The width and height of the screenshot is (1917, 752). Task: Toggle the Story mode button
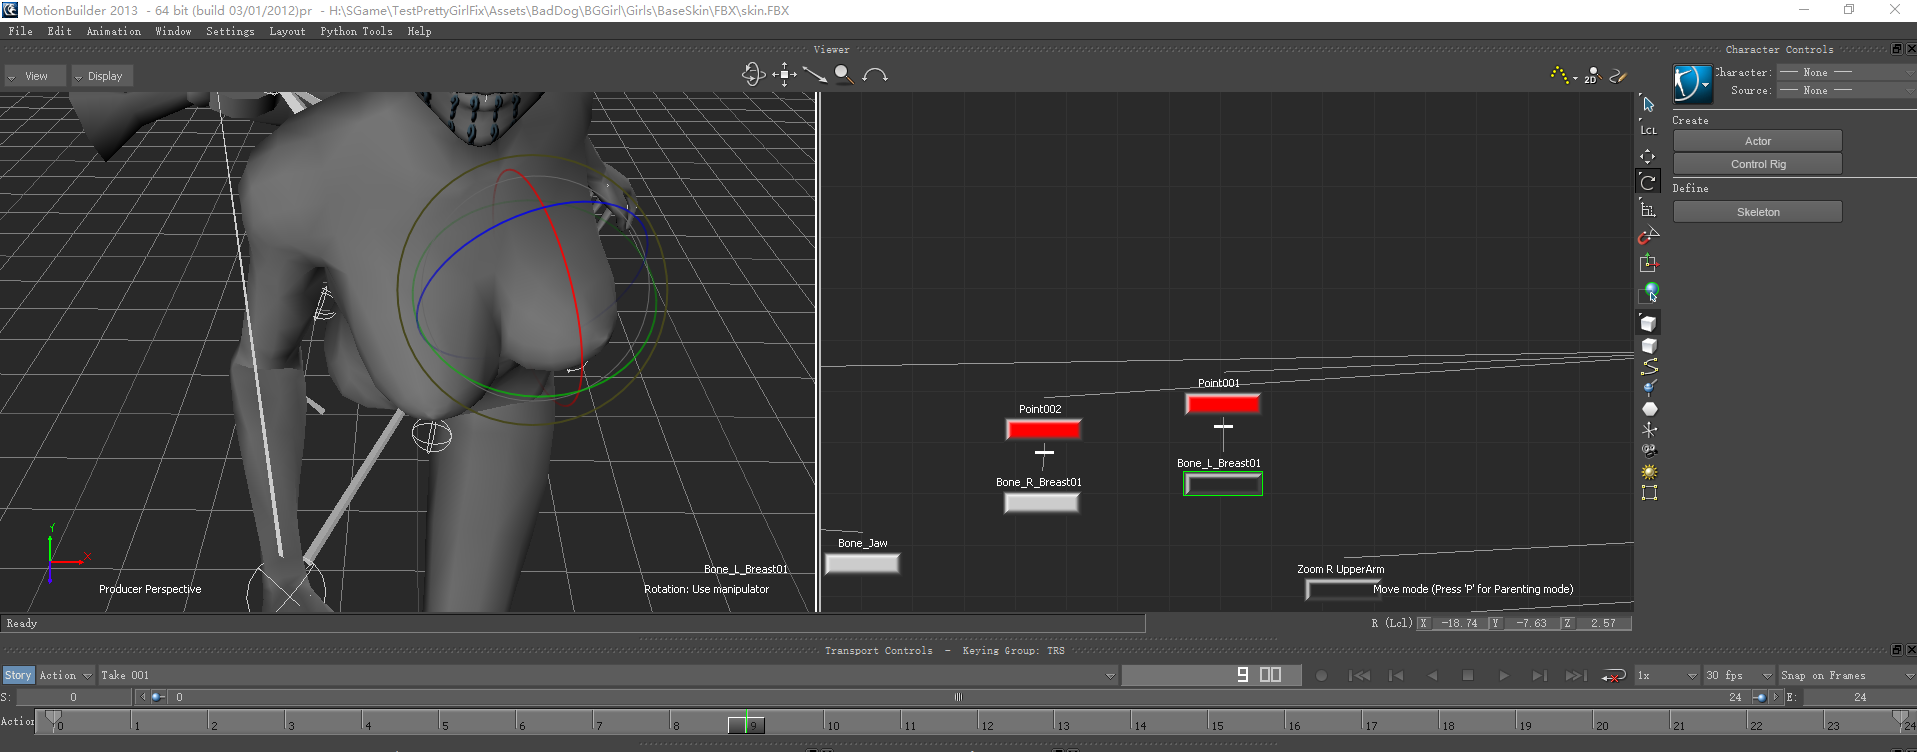click(x=18, y=675)
